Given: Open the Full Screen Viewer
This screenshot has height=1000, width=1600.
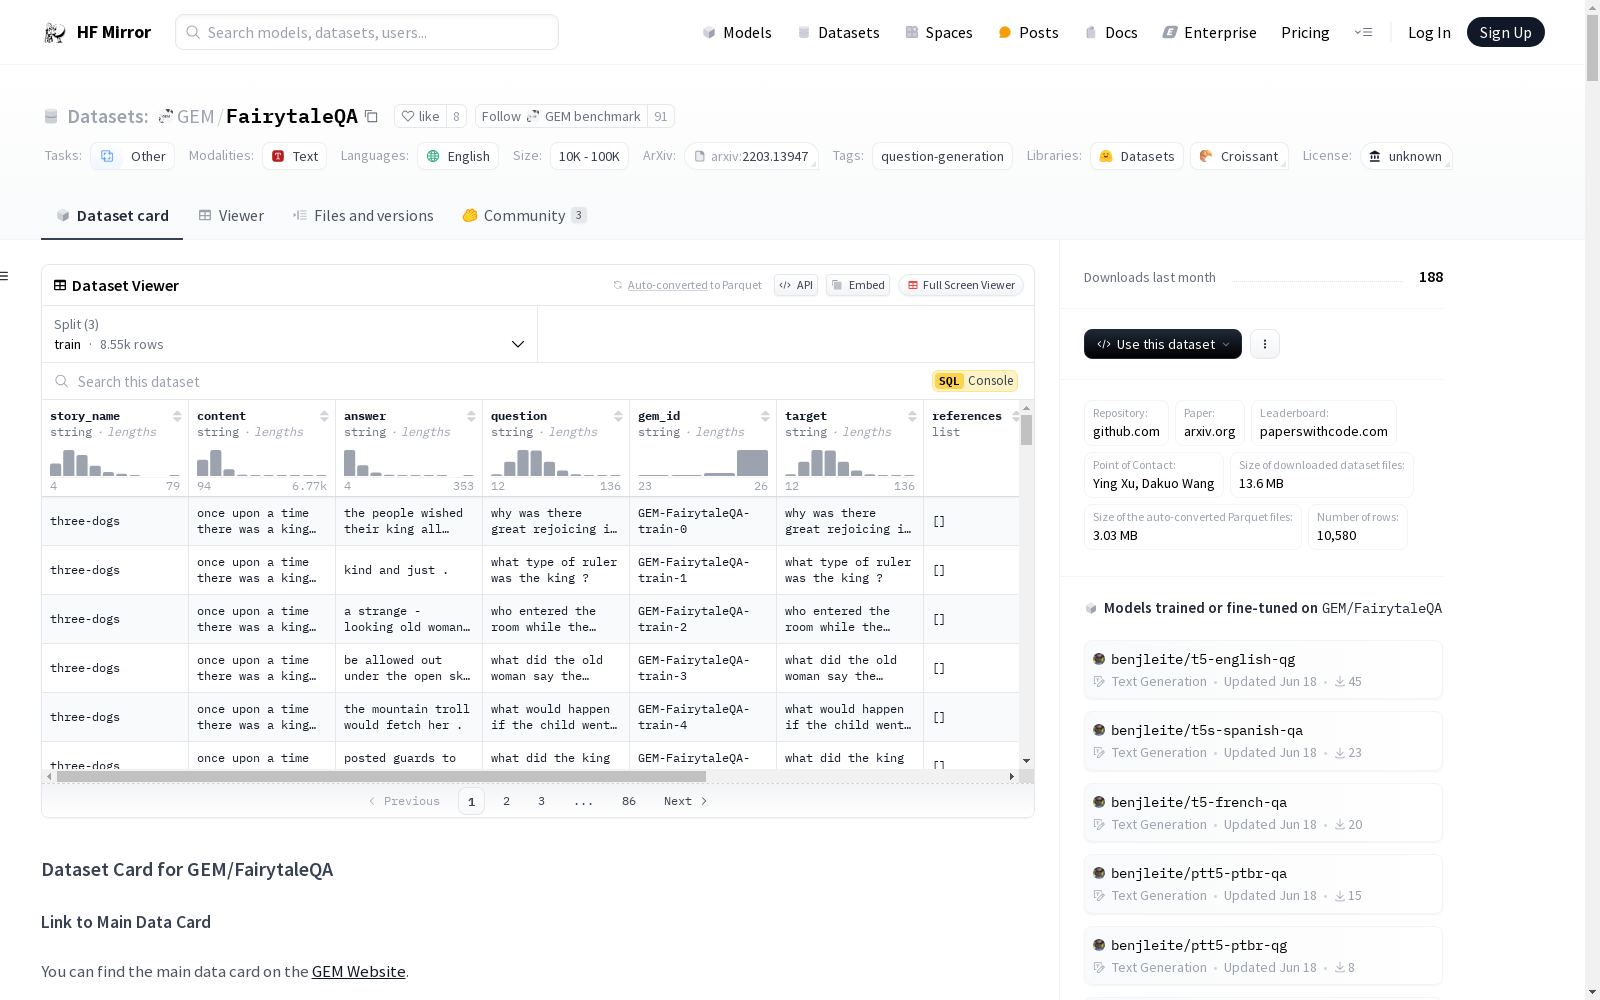Looking at the screenshot, I should point(961,286).
